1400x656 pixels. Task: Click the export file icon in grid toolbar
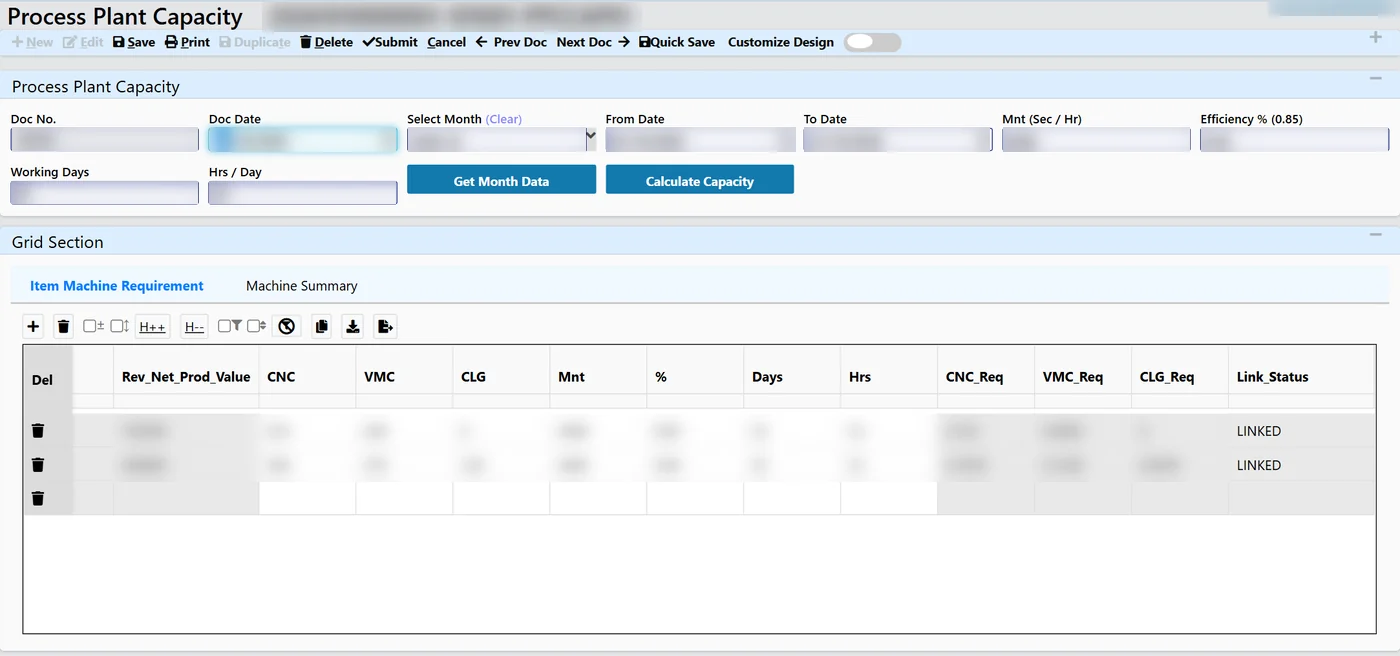(385, 326)
